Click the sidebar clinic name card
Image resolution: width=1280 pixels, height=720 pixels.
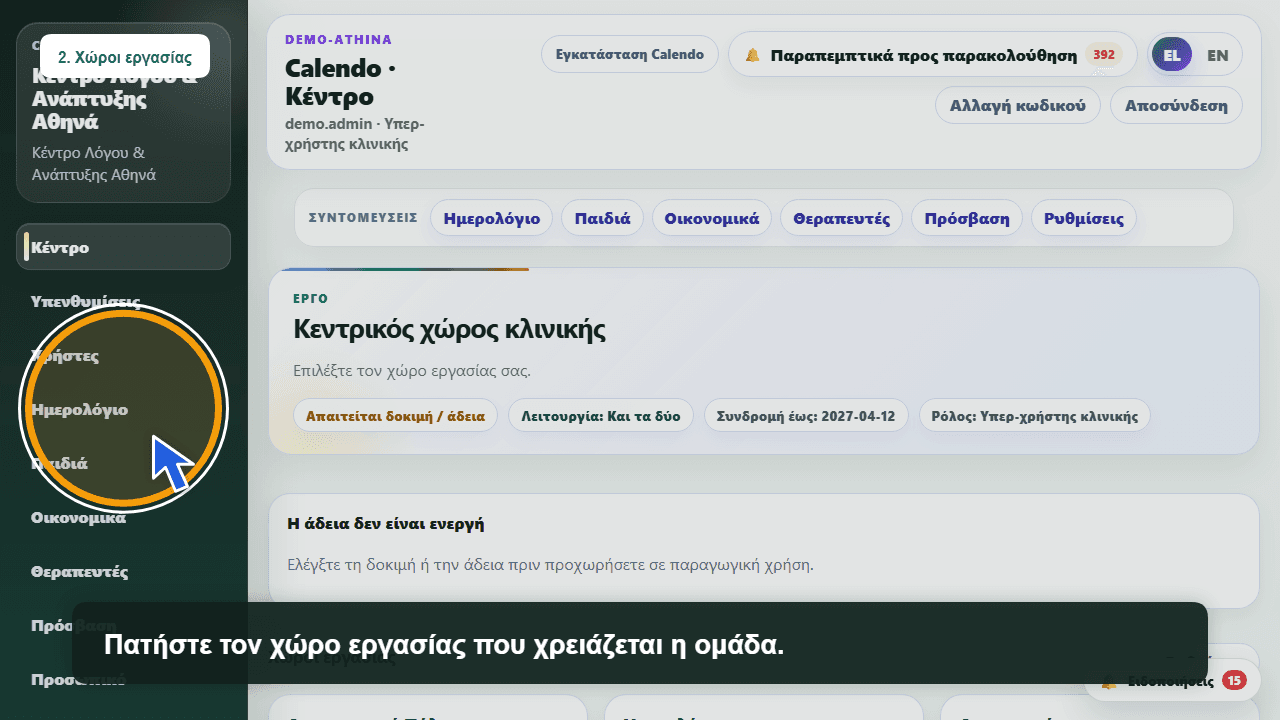pos(123,113)
